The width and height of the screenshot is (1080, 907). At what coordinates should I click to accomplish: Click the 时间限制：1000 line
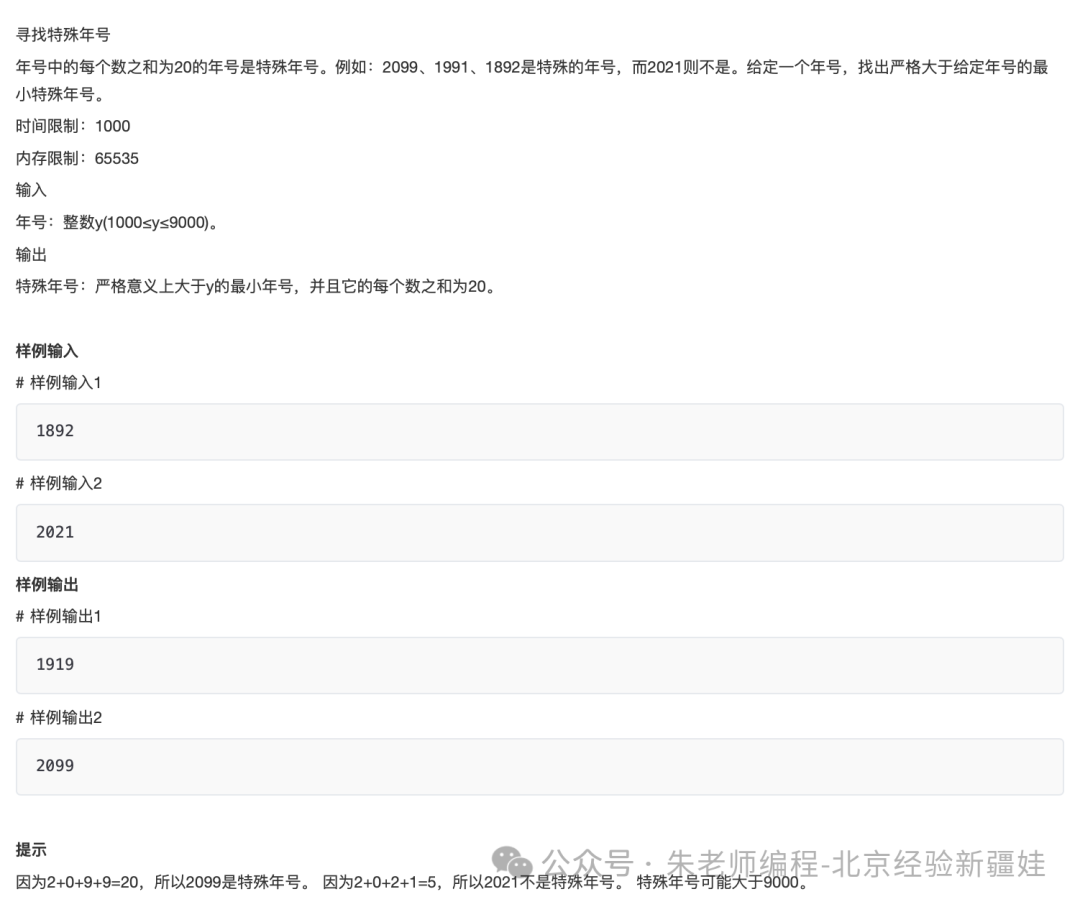click(73, 126)
